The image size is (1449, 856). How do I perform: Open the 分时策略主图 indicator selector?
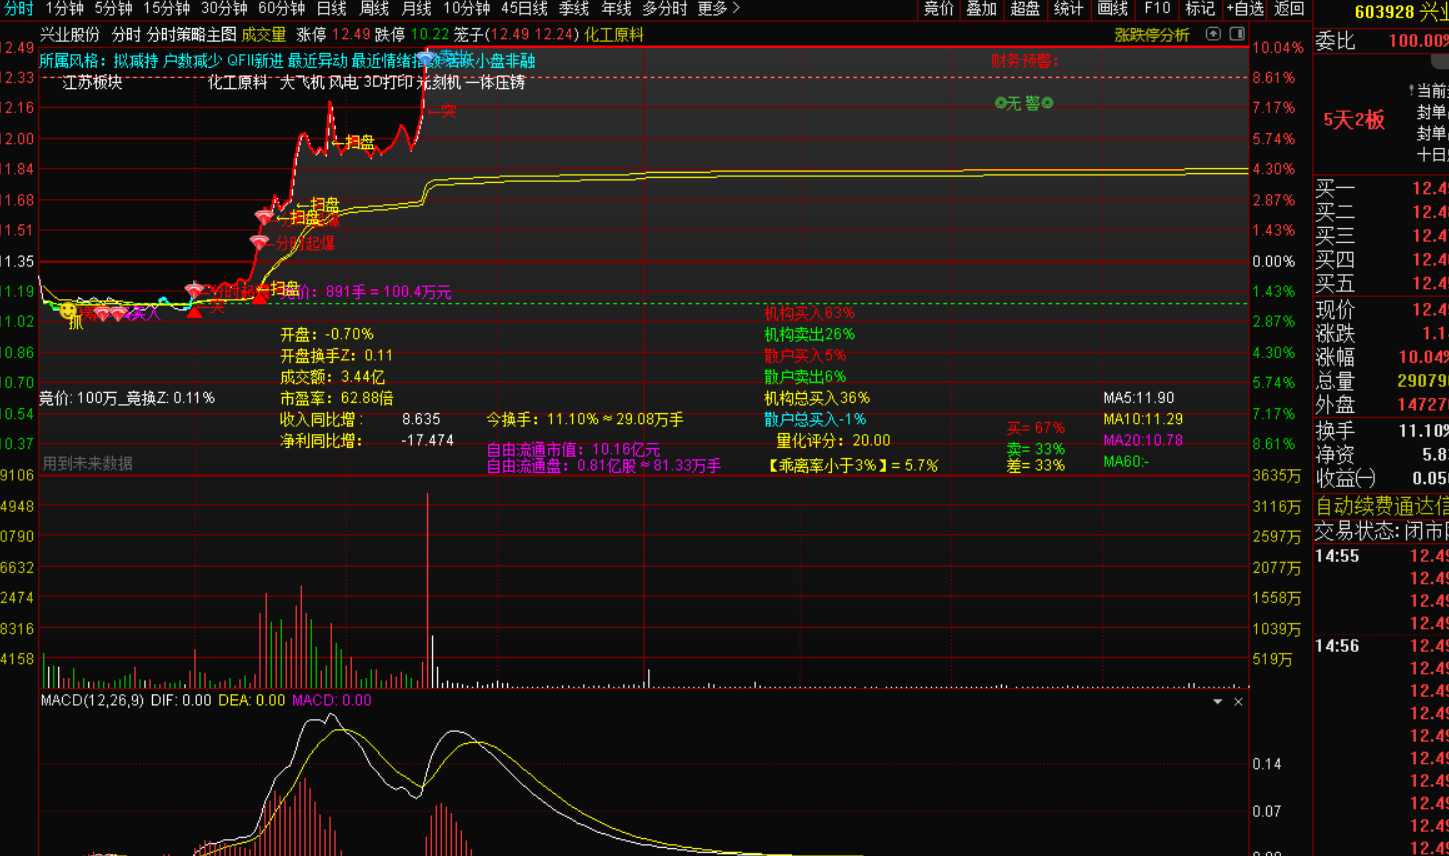click(x=191, y=35)
